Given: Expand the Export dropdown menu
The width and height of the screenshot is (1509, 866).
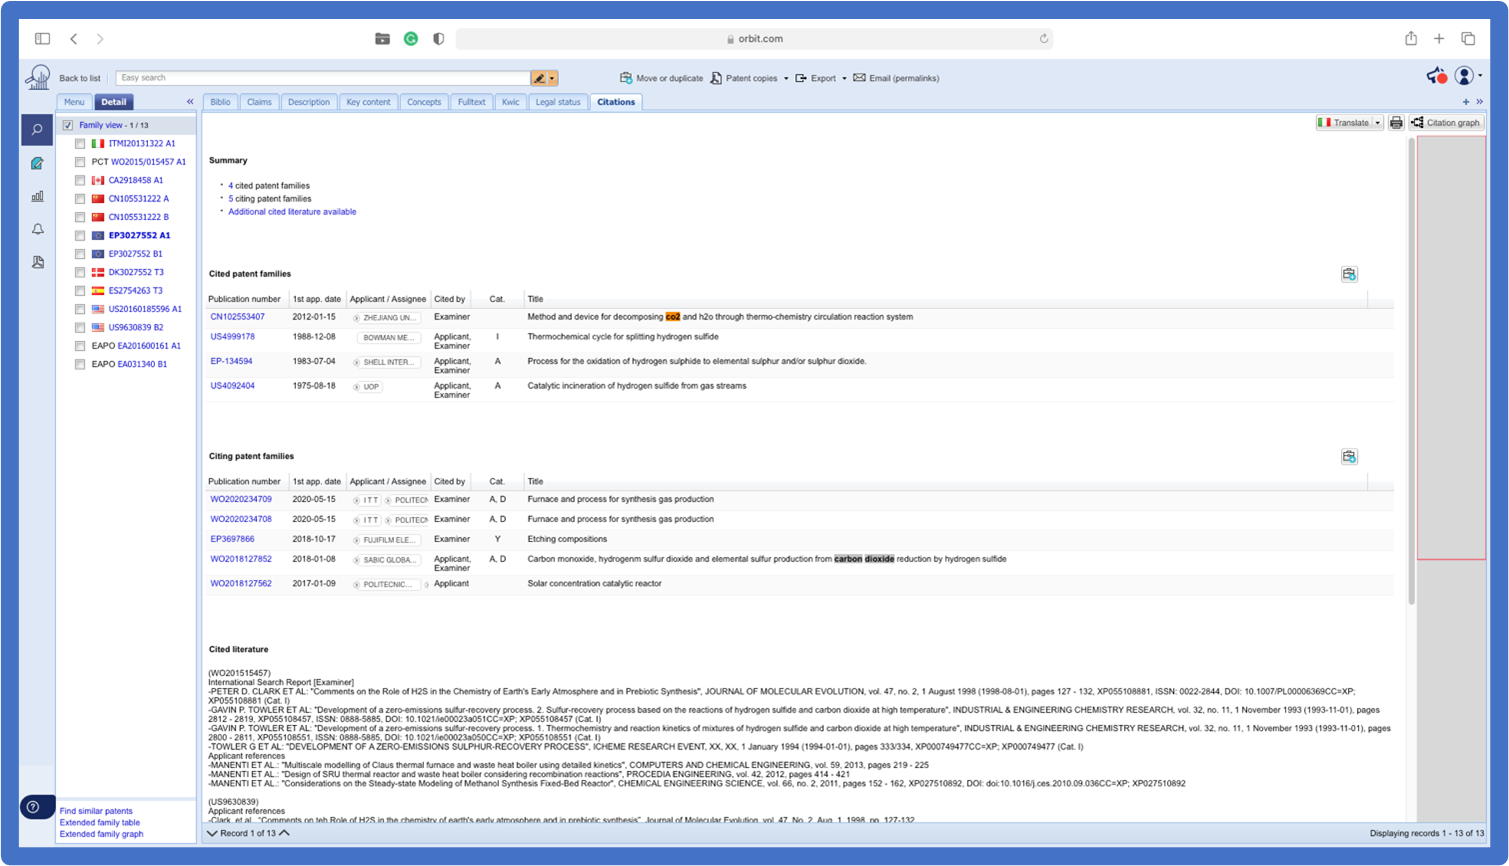Looking at the screenshot, I should [x=844, y=78].
